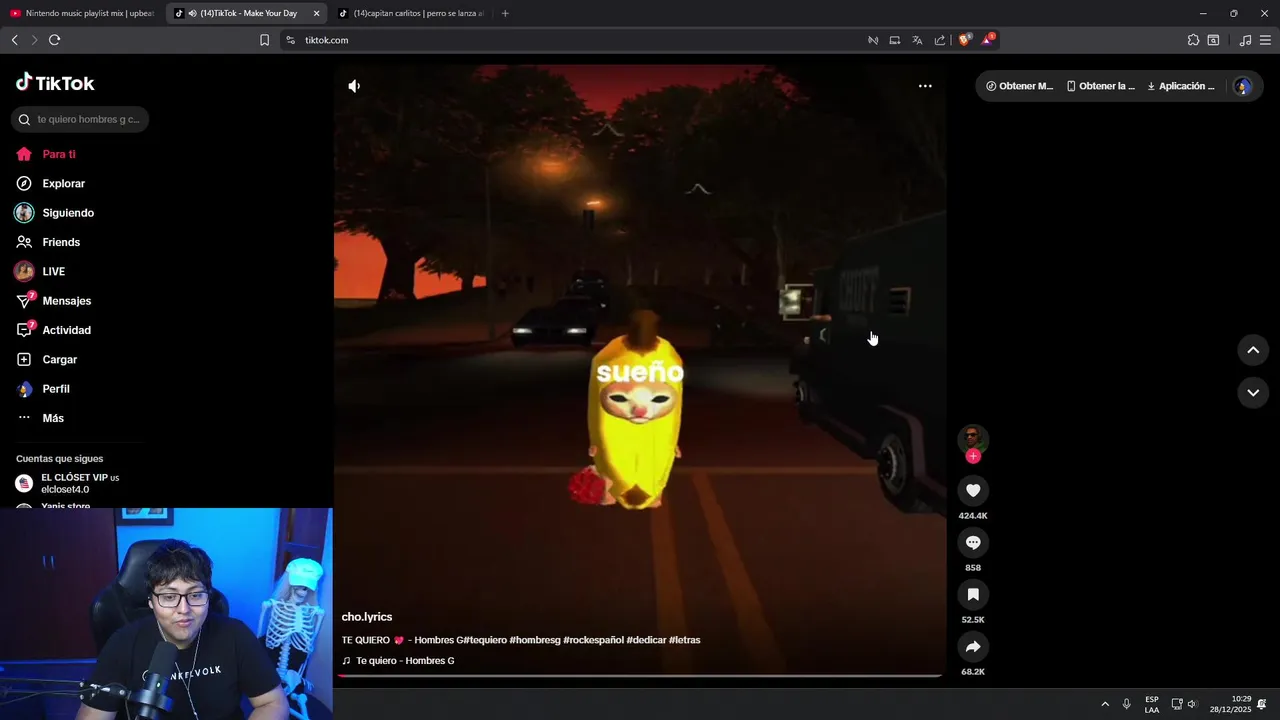Image resolution: width=1280 pixels, height=720 pixels.
Task: Open the taskbar volume control
Action: (1192, 704)
